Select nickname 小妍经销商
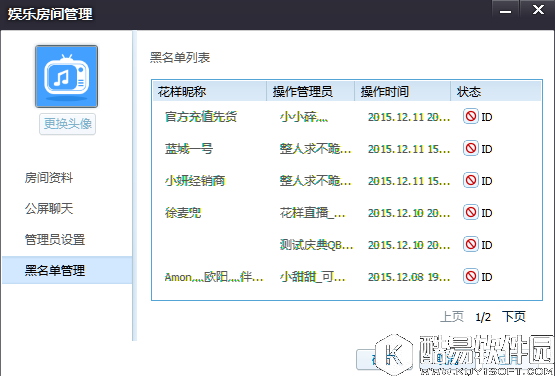555x376 pixels. tap(195, 181)
